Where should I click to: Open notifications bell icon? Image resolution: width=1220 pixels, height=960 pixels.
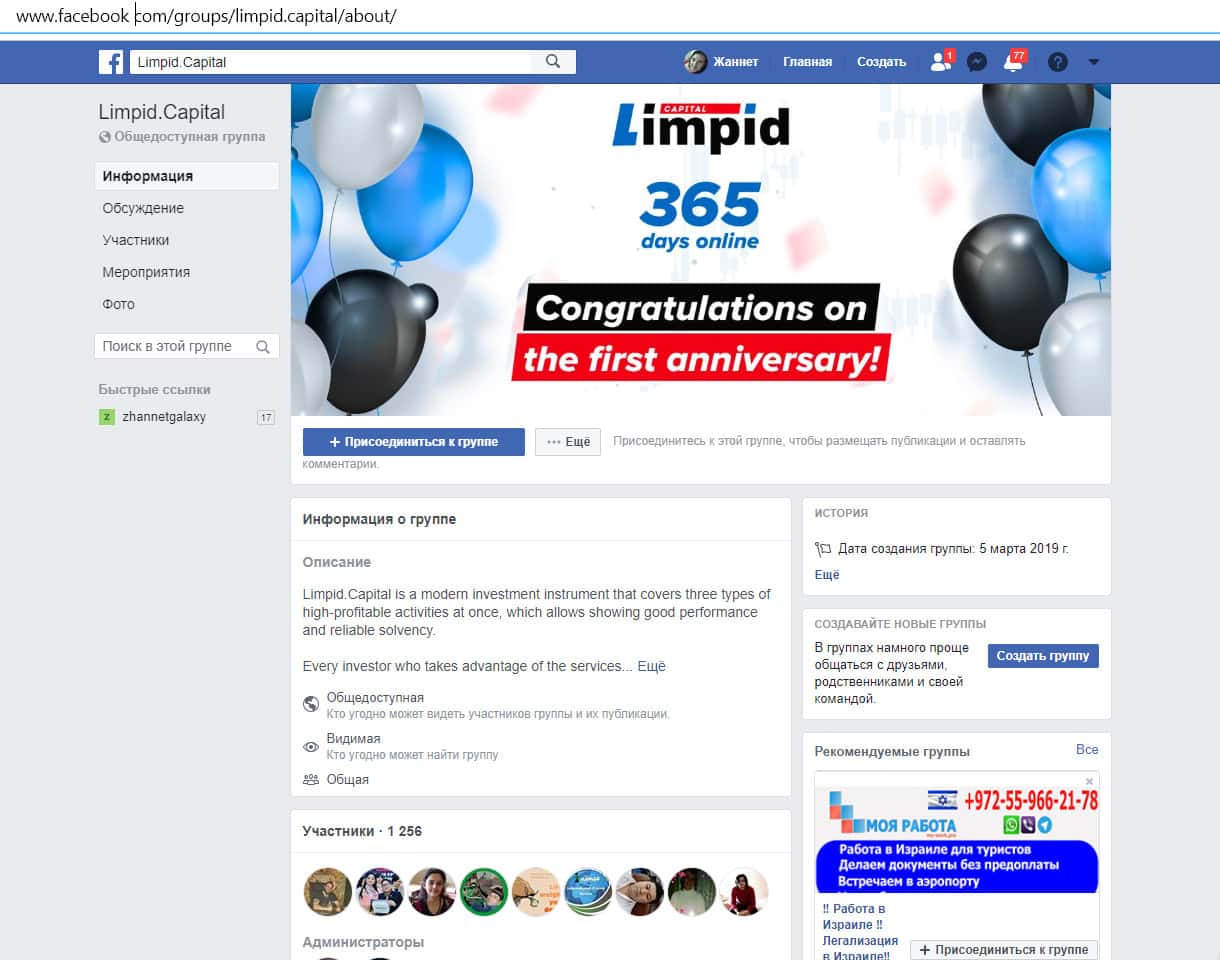(1013, 62)
